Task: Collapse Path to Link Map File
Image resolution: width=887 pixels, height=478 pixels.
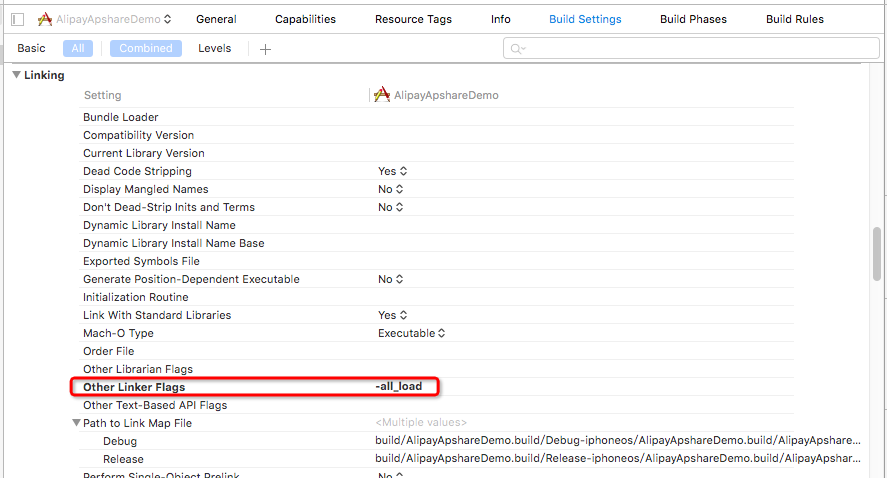Action: point(76,423)
